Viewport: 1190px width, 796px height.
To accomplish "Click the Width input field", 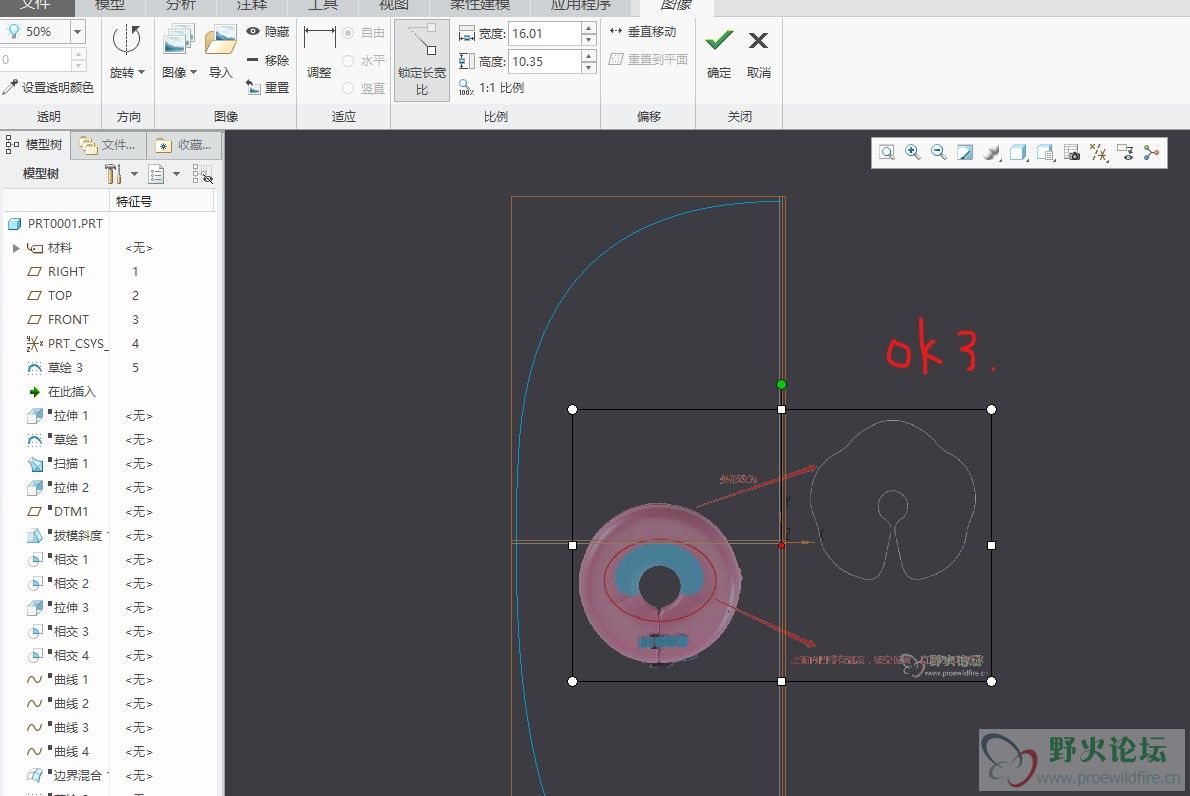I will click(544, 33).
